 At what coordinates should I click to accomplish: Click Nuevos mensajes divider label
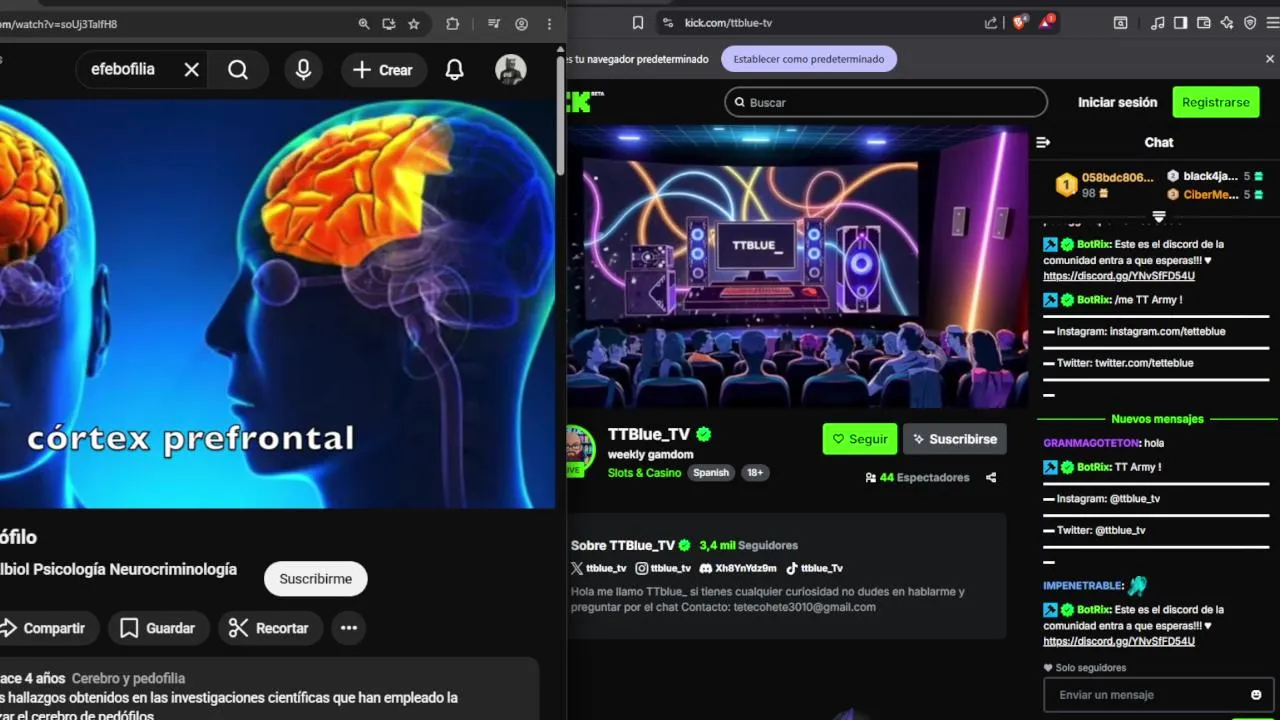[x=1157, y=419]
